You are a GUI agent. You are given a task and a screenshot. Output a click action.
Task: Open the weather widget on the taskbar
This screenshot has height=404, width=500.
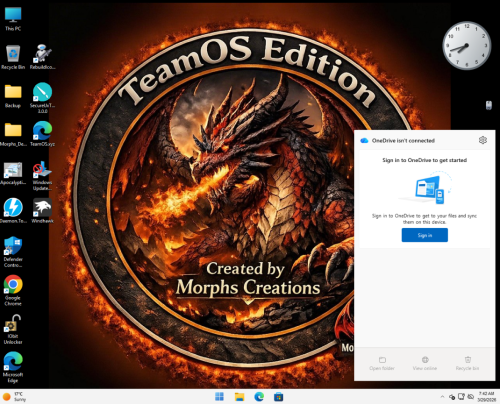[15, 397]
